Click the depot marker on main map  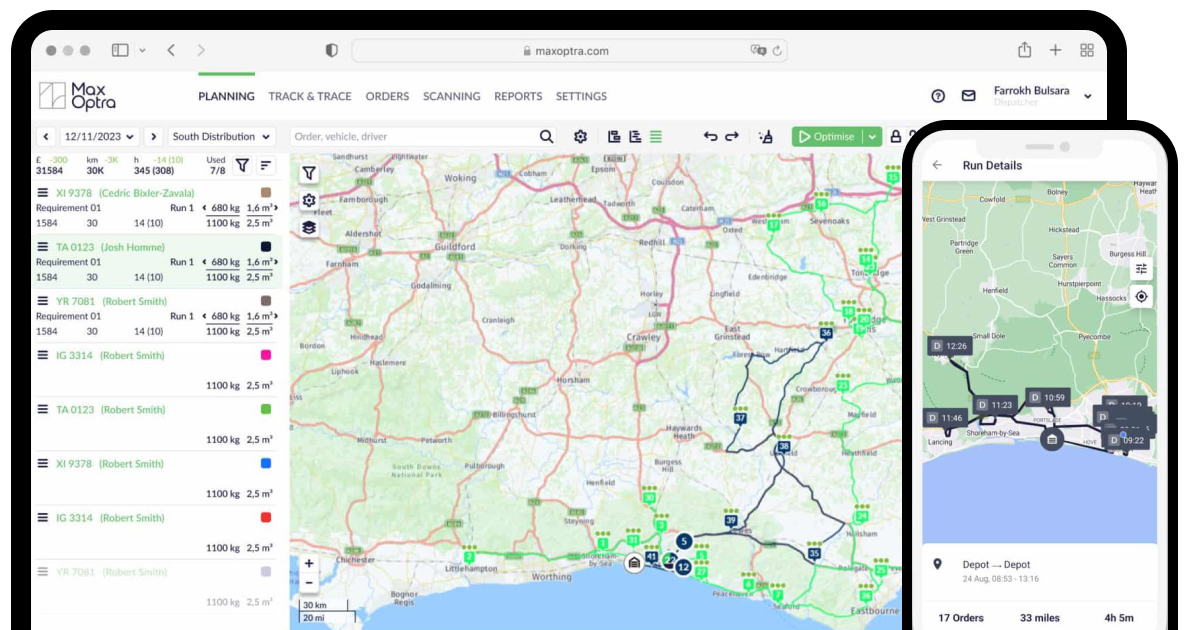(x=634, y=564)
